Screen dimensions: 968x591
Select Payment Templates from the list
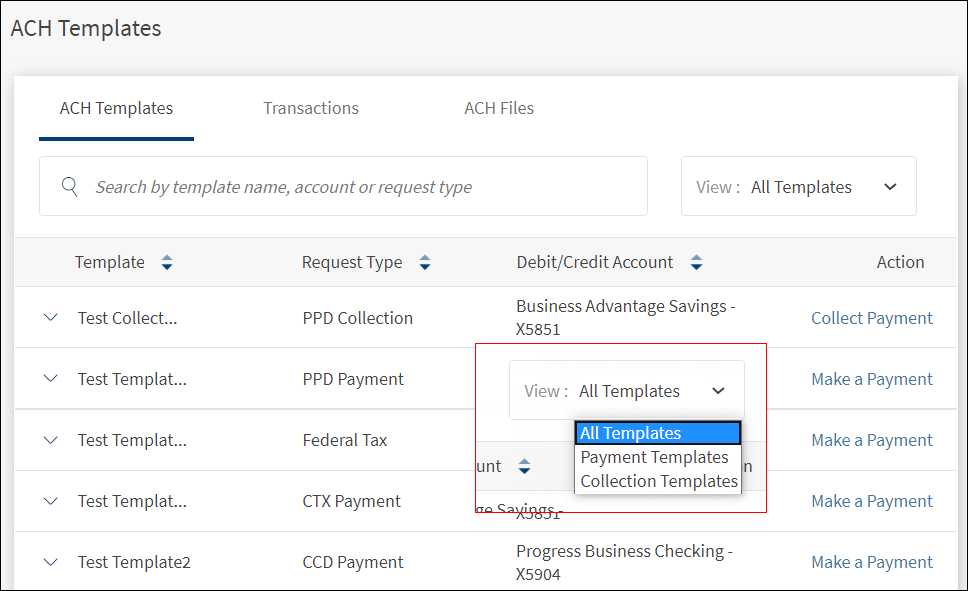click(654, 457)
